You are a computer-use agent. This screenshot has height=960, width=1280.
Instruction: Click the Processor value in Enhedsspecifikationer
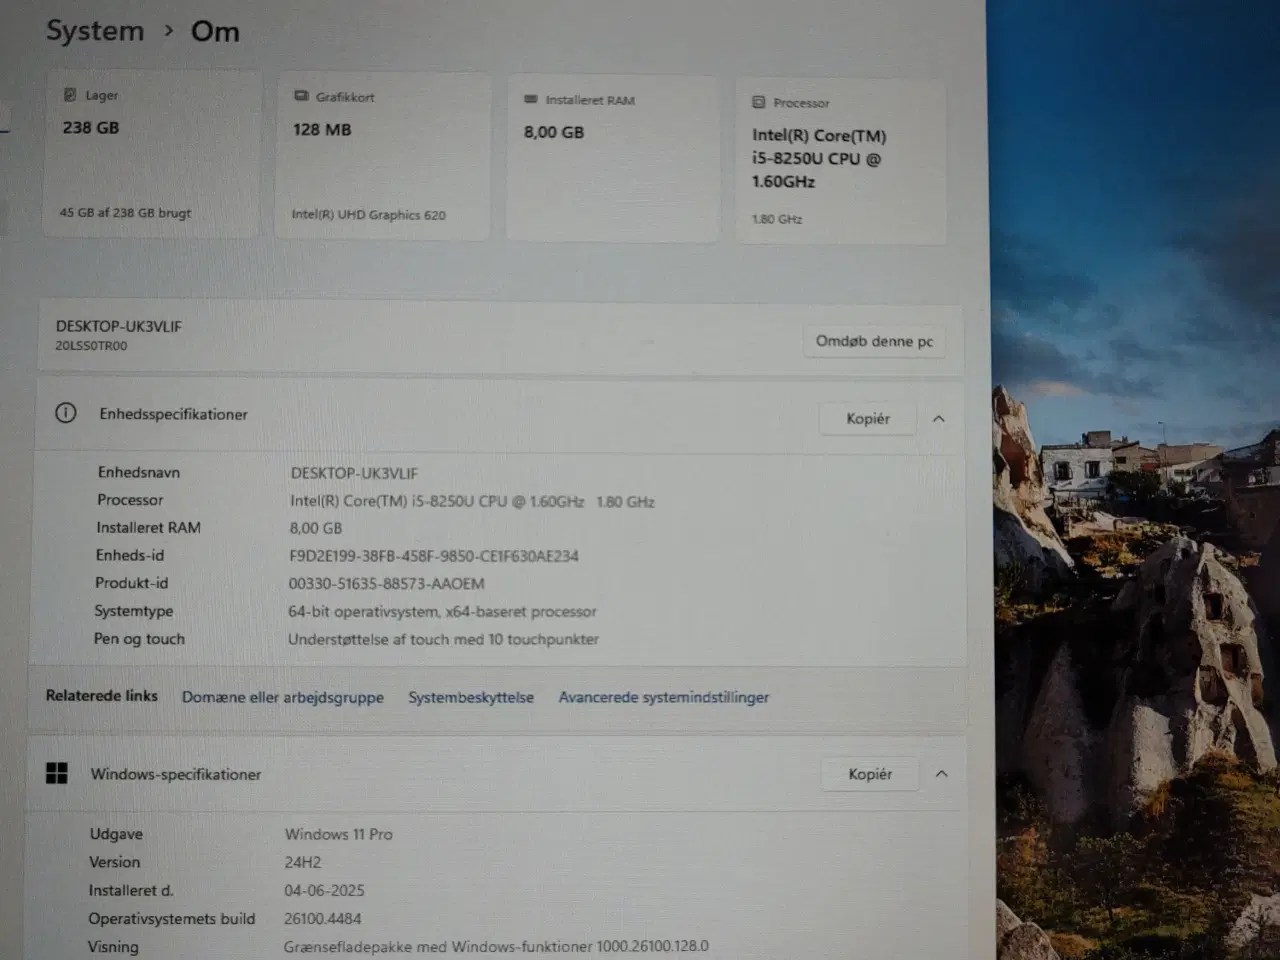[472, 501]
